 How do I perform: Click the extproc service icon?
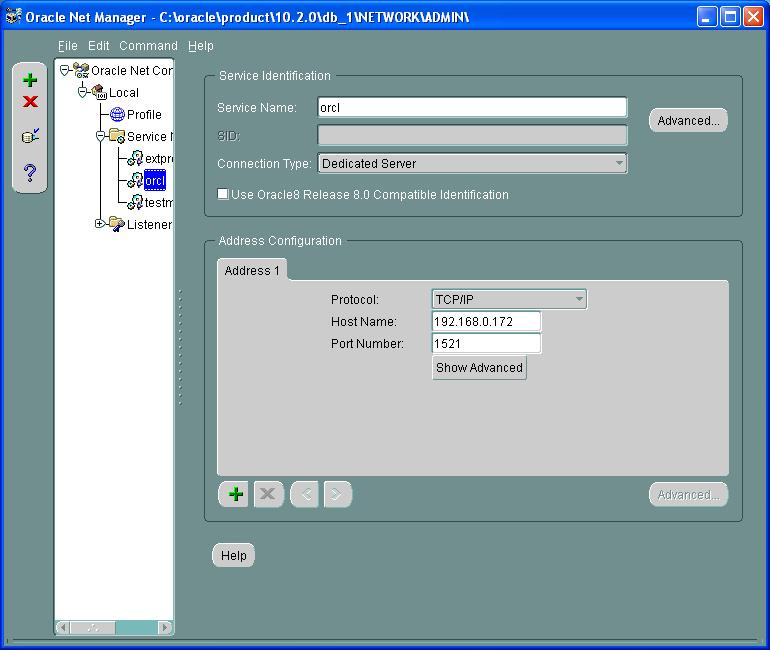coord(135,158)
